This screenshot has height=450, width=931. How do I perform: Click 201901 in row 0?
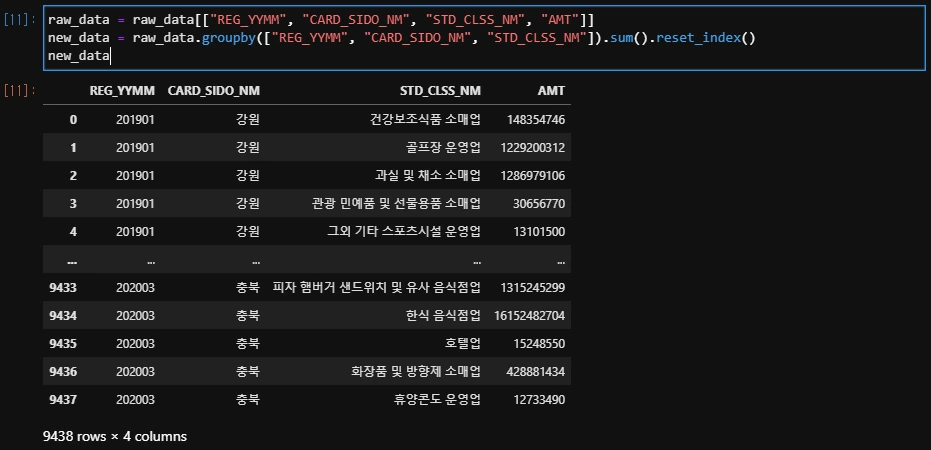coord(135,119)
